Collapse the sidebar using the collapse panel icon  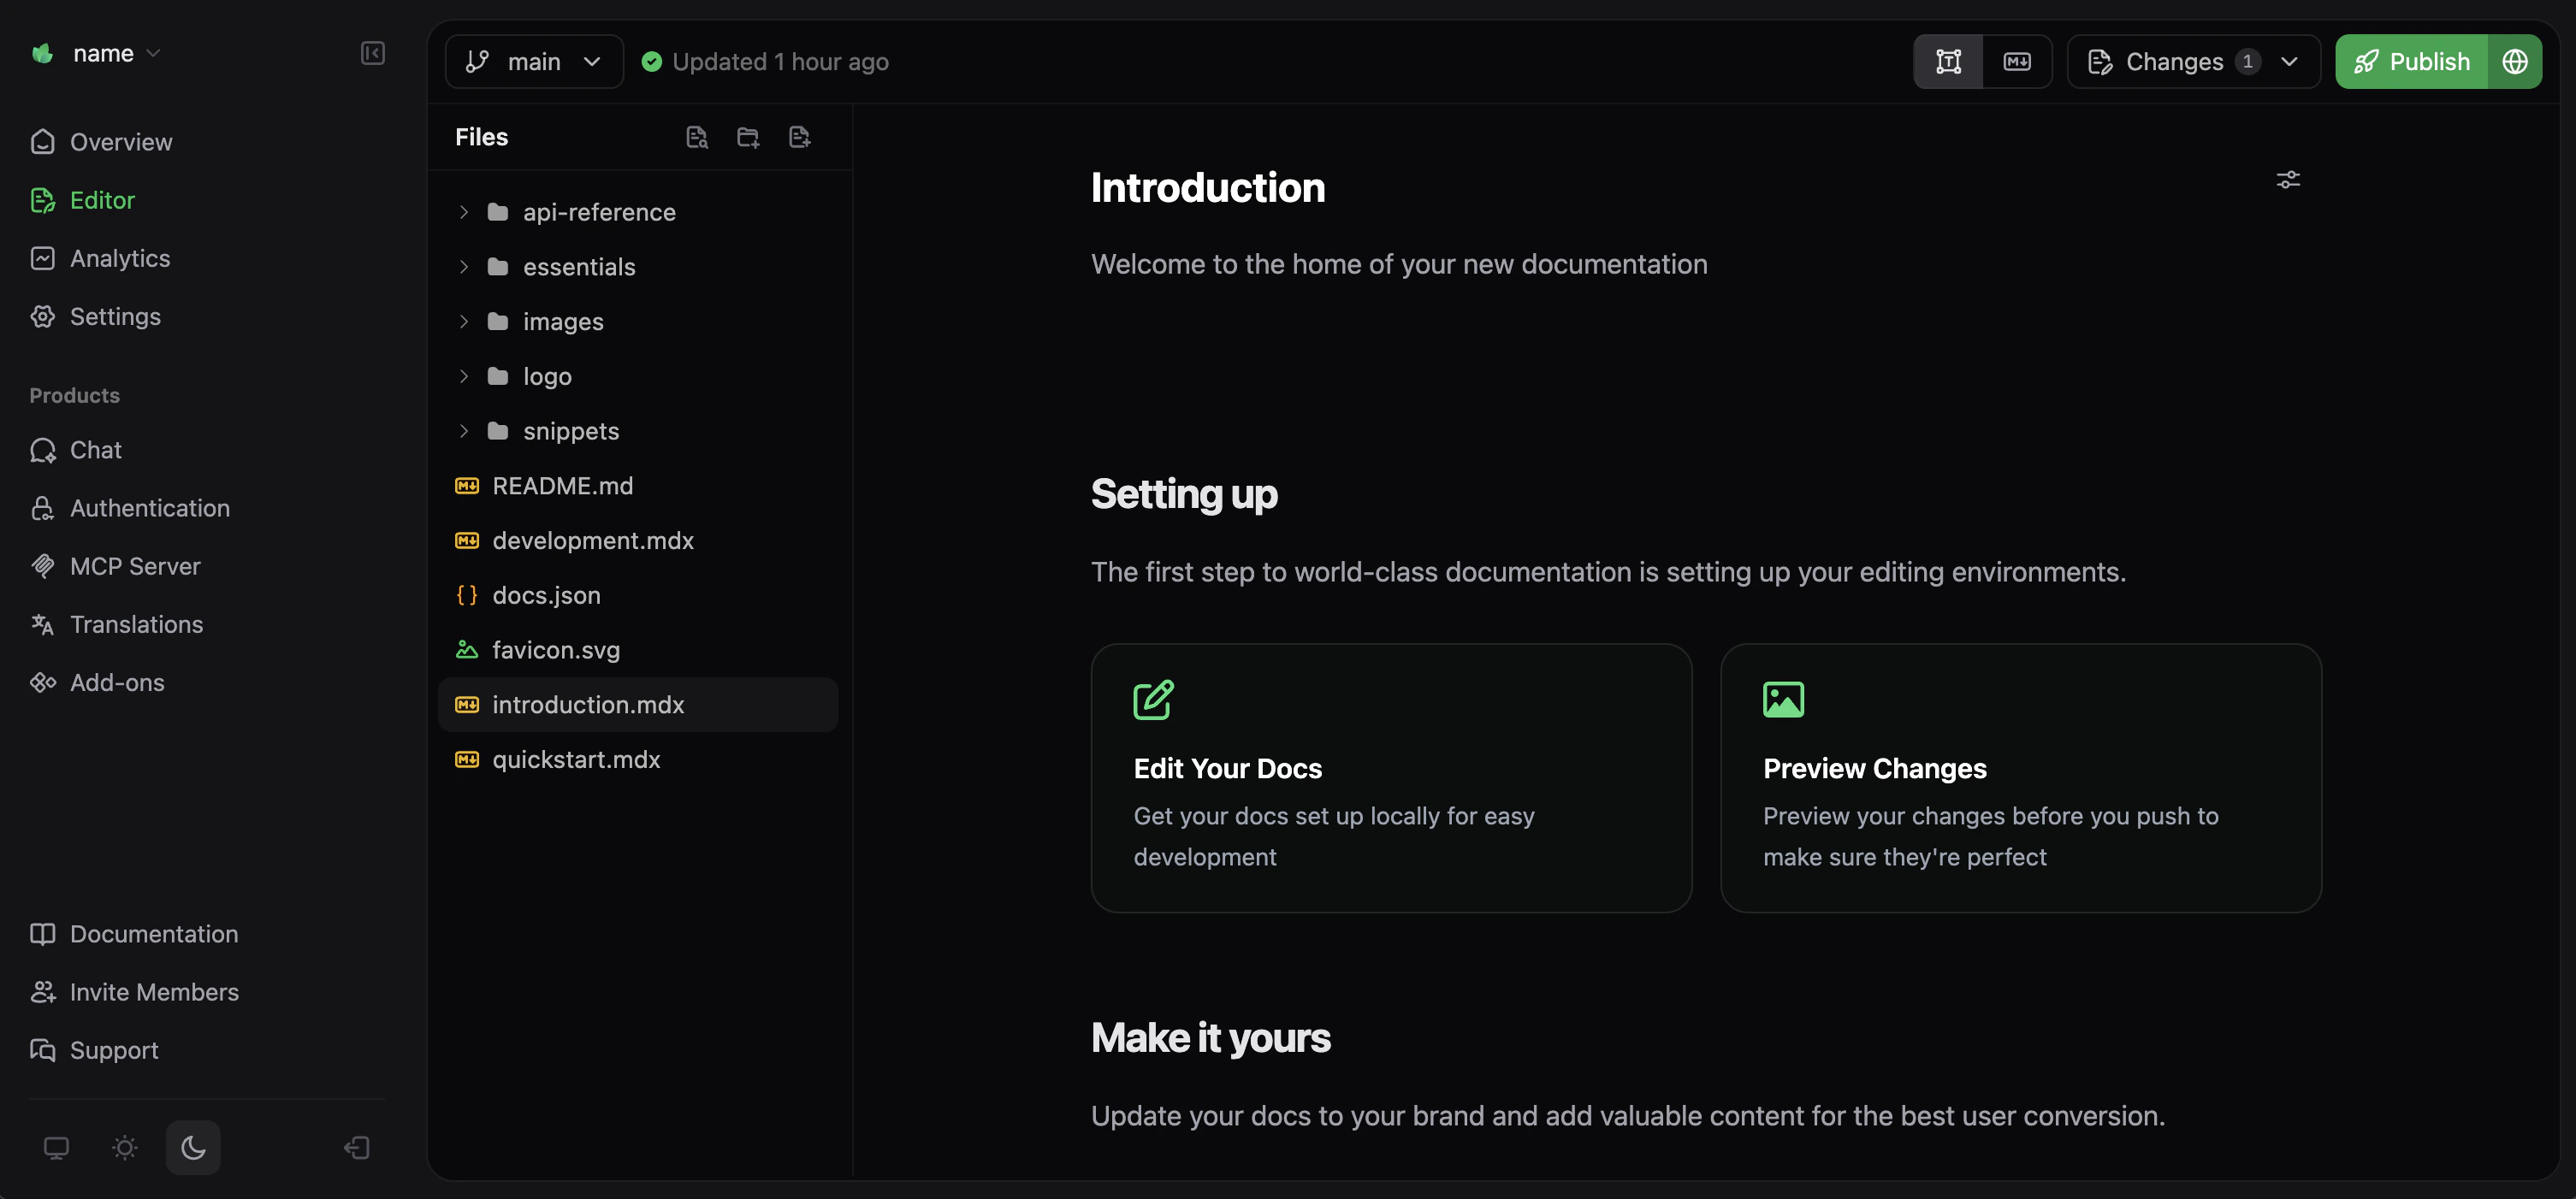372,54
